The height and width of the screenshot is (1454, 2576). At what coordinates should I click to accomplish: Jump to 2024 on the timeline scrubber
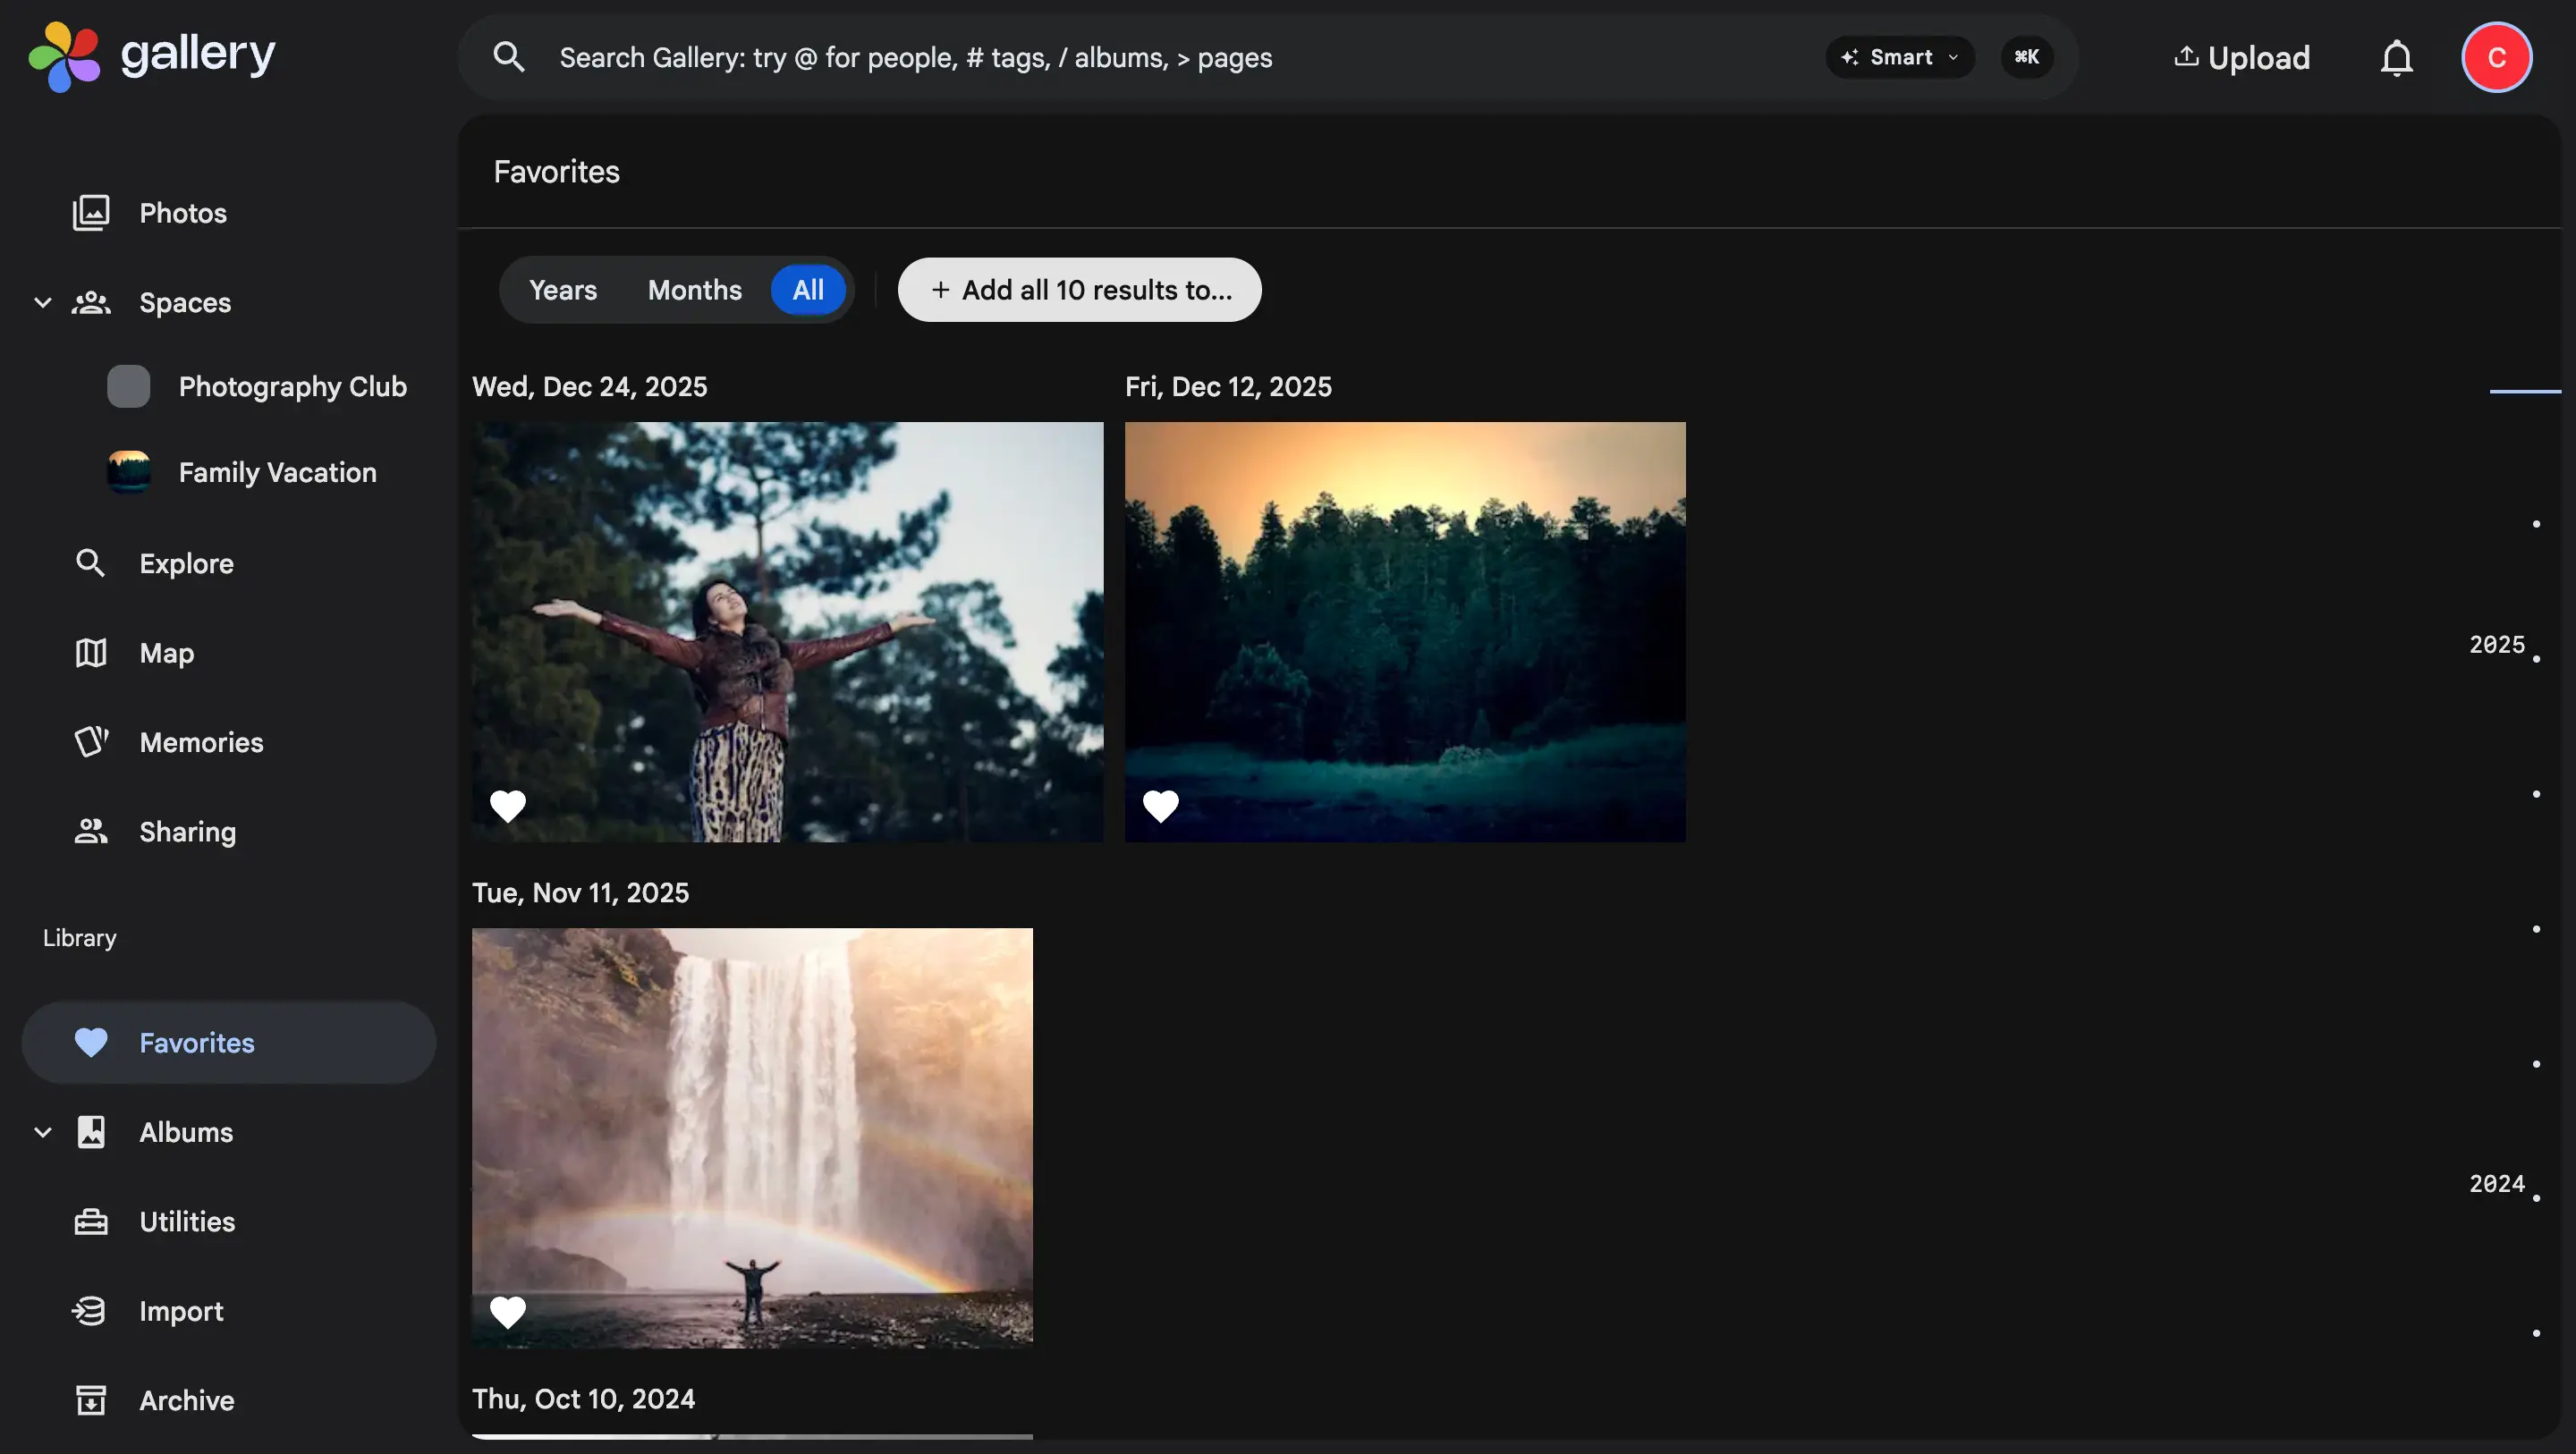[2498, 1184]
